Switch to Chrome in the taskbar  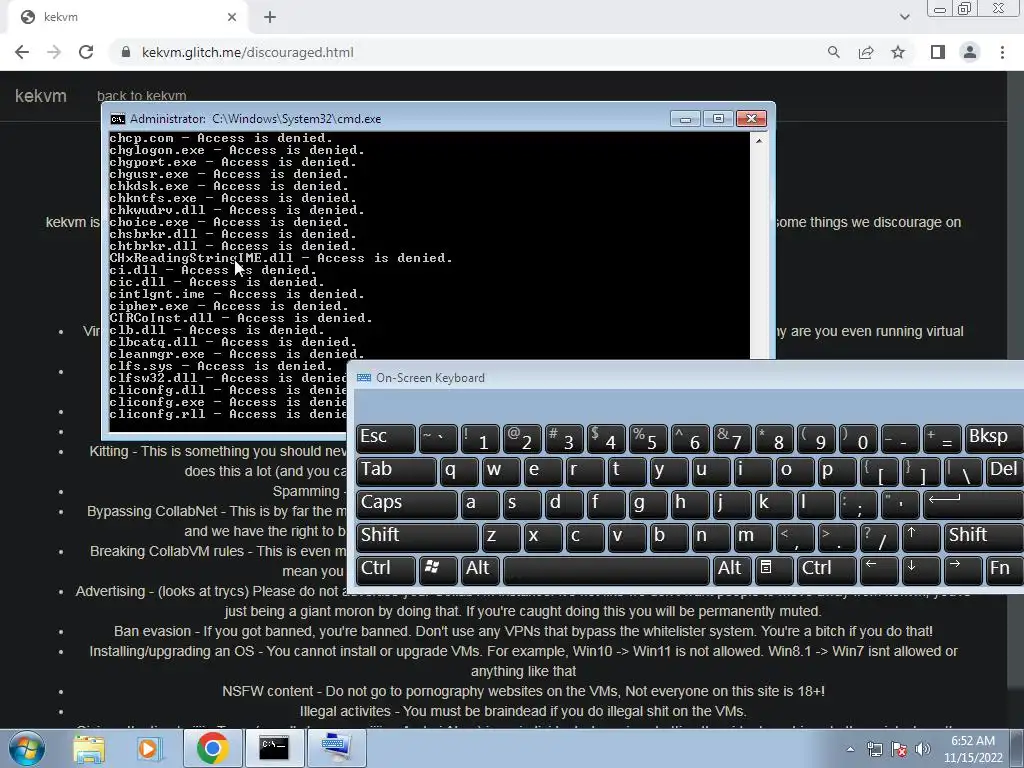coord(212,748)
